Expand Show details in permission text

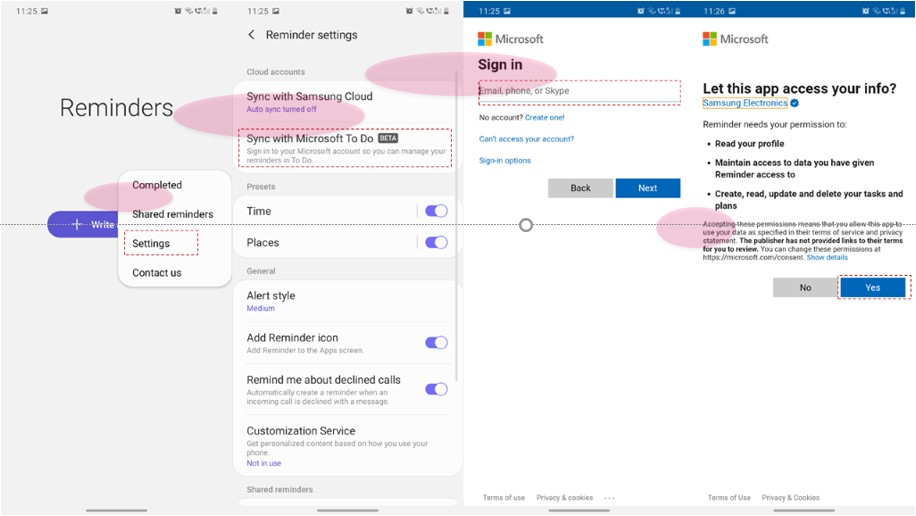click(x=827, y=257)
